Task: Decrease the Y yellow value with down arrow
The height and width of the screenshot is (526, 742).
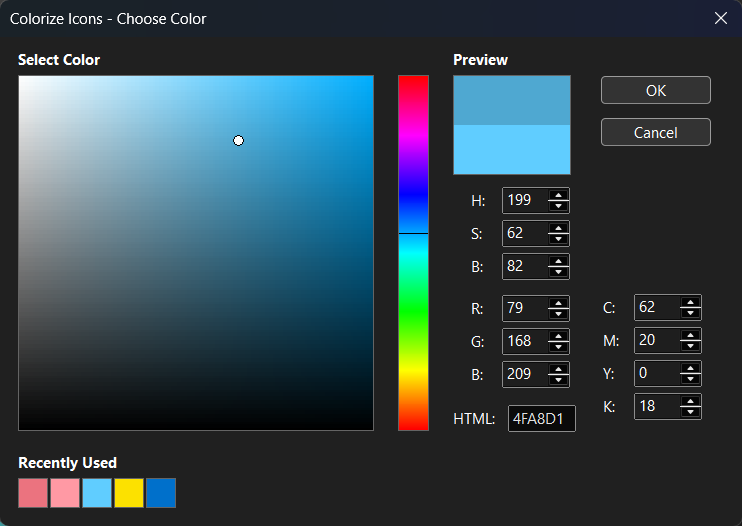Action: (690, 378)
